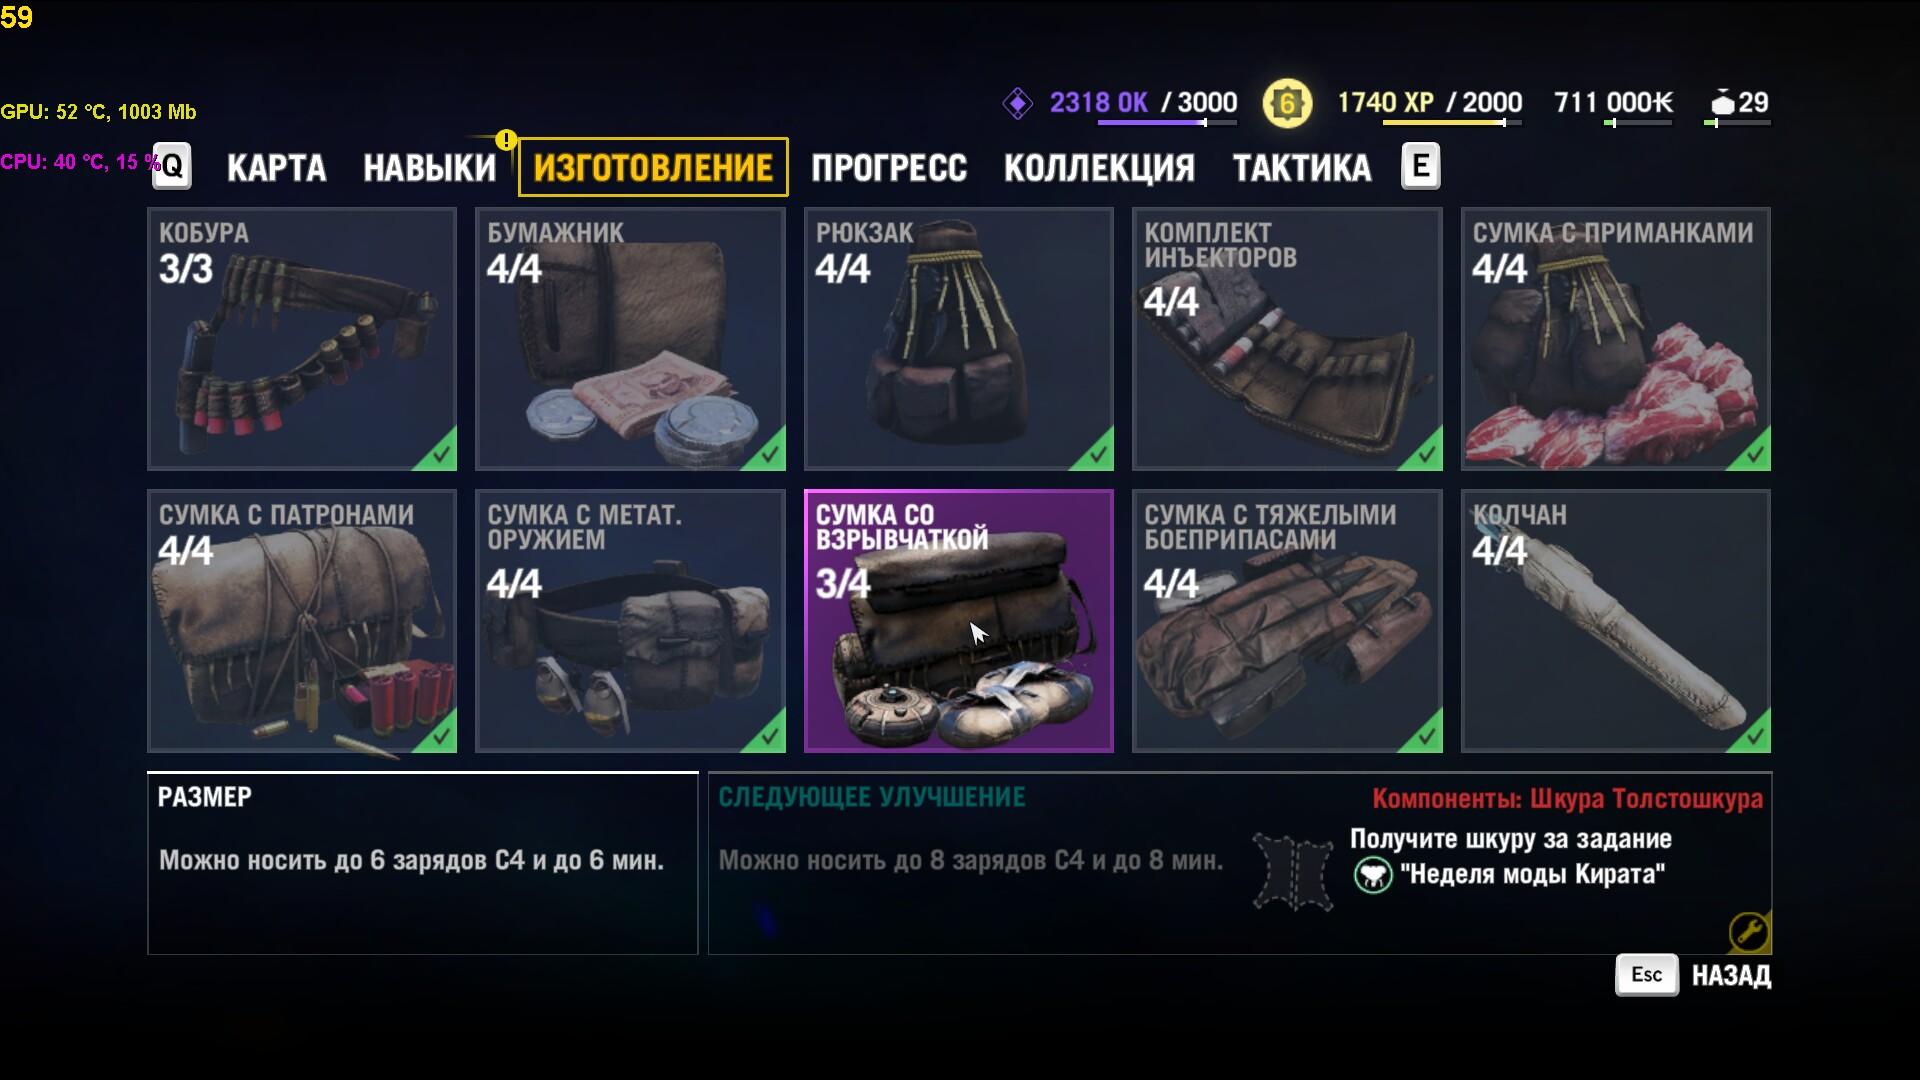The width and height of the screenshot is (1920, 1080).
Task: Select the Сумка со взрывчаткой tile
Action: pos(958,620)
